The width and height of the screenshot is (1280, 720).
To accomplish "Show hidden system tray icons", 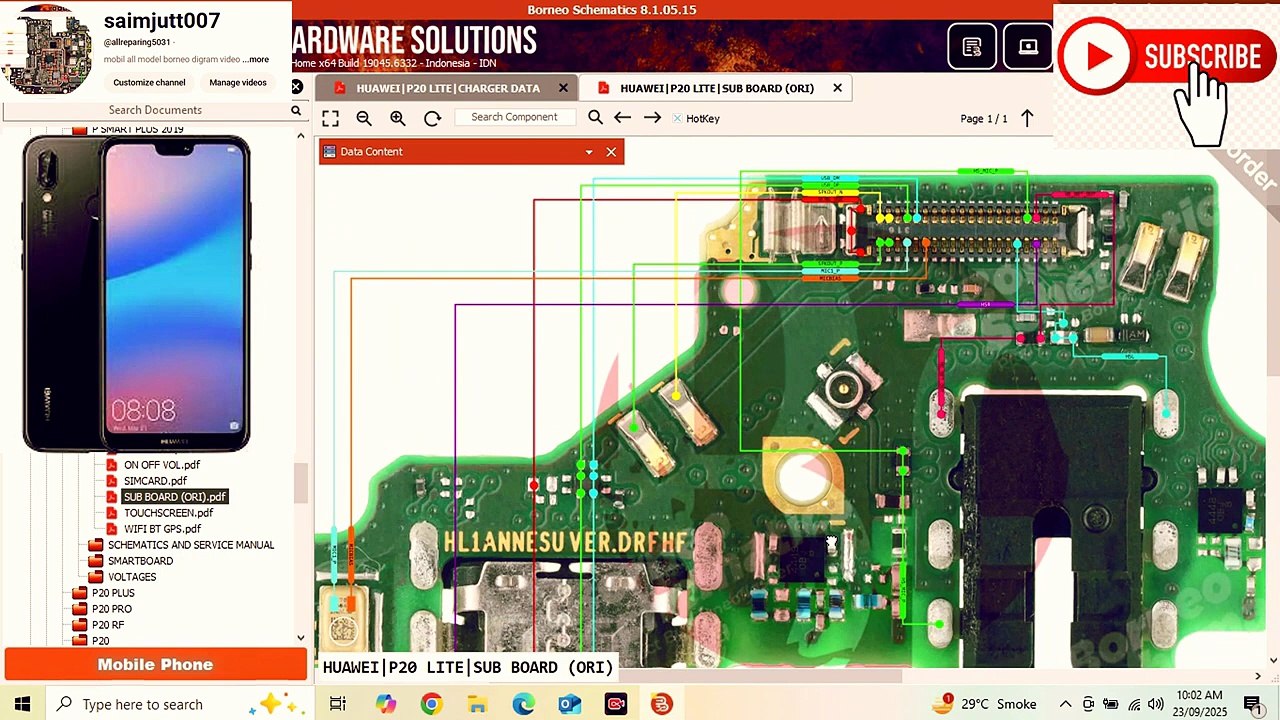I will pyautogui.click(x=1066, y=704).
